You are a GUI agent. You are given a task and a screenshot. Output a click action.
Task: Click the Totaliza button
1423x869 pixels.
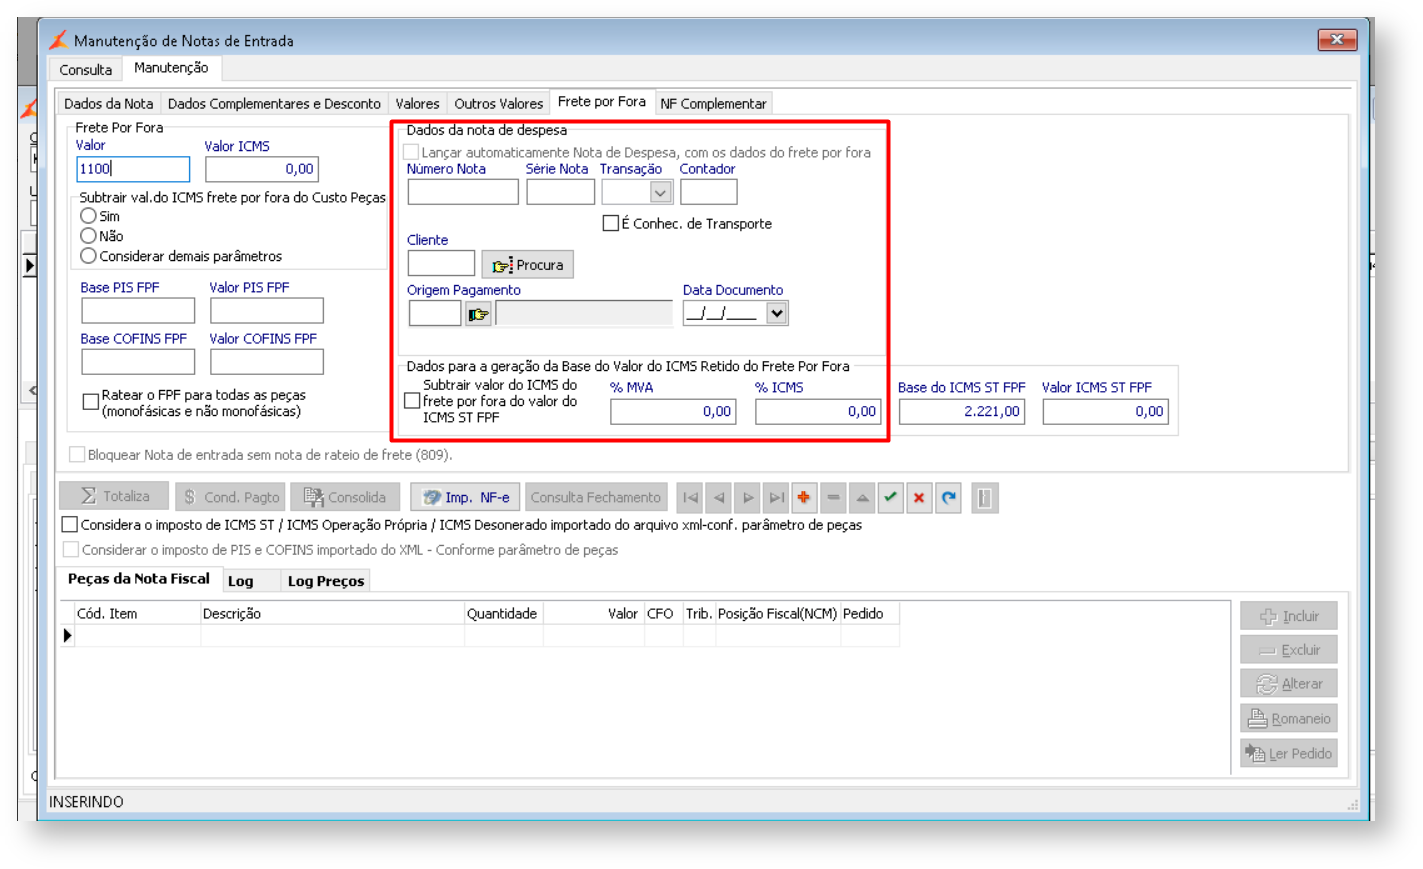(114, 497)
